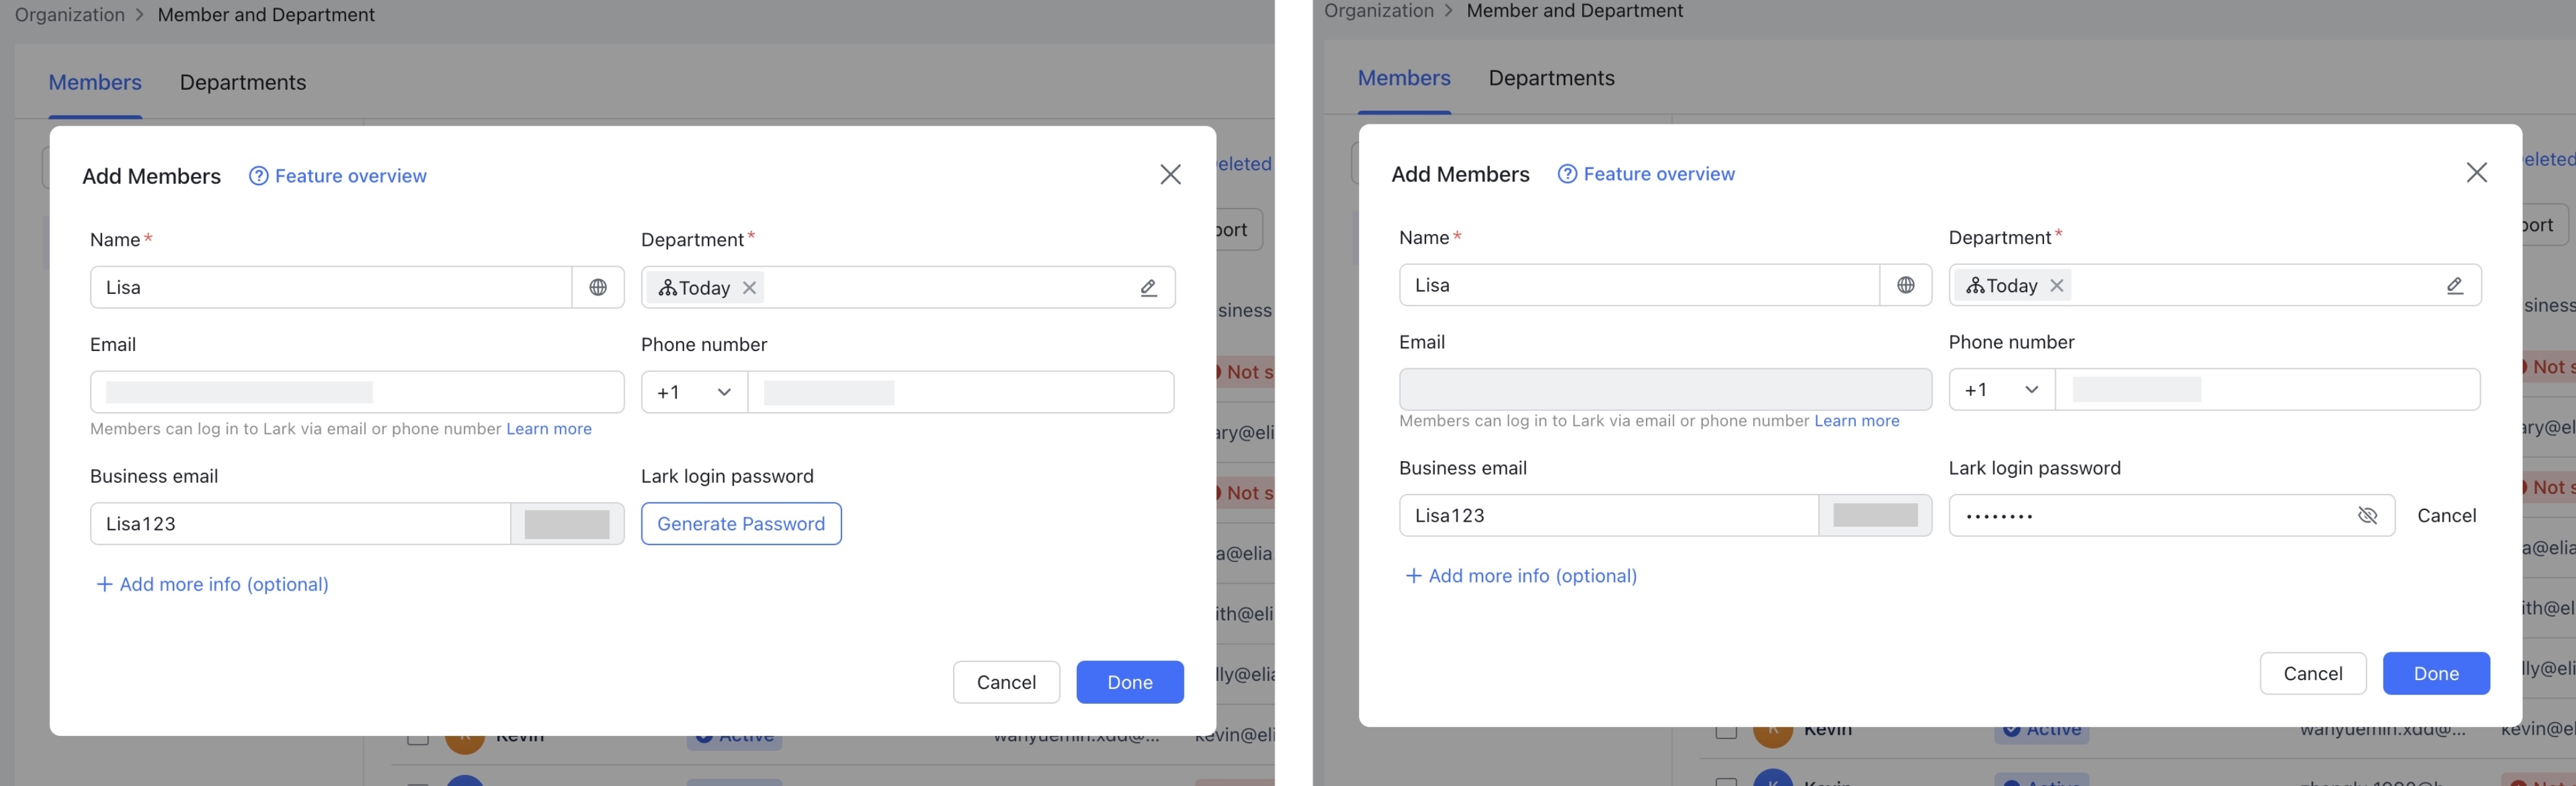The height and width of the screenshot is (786, 2576).
Task: Open the Learn more link
Action: click(548, 428)
